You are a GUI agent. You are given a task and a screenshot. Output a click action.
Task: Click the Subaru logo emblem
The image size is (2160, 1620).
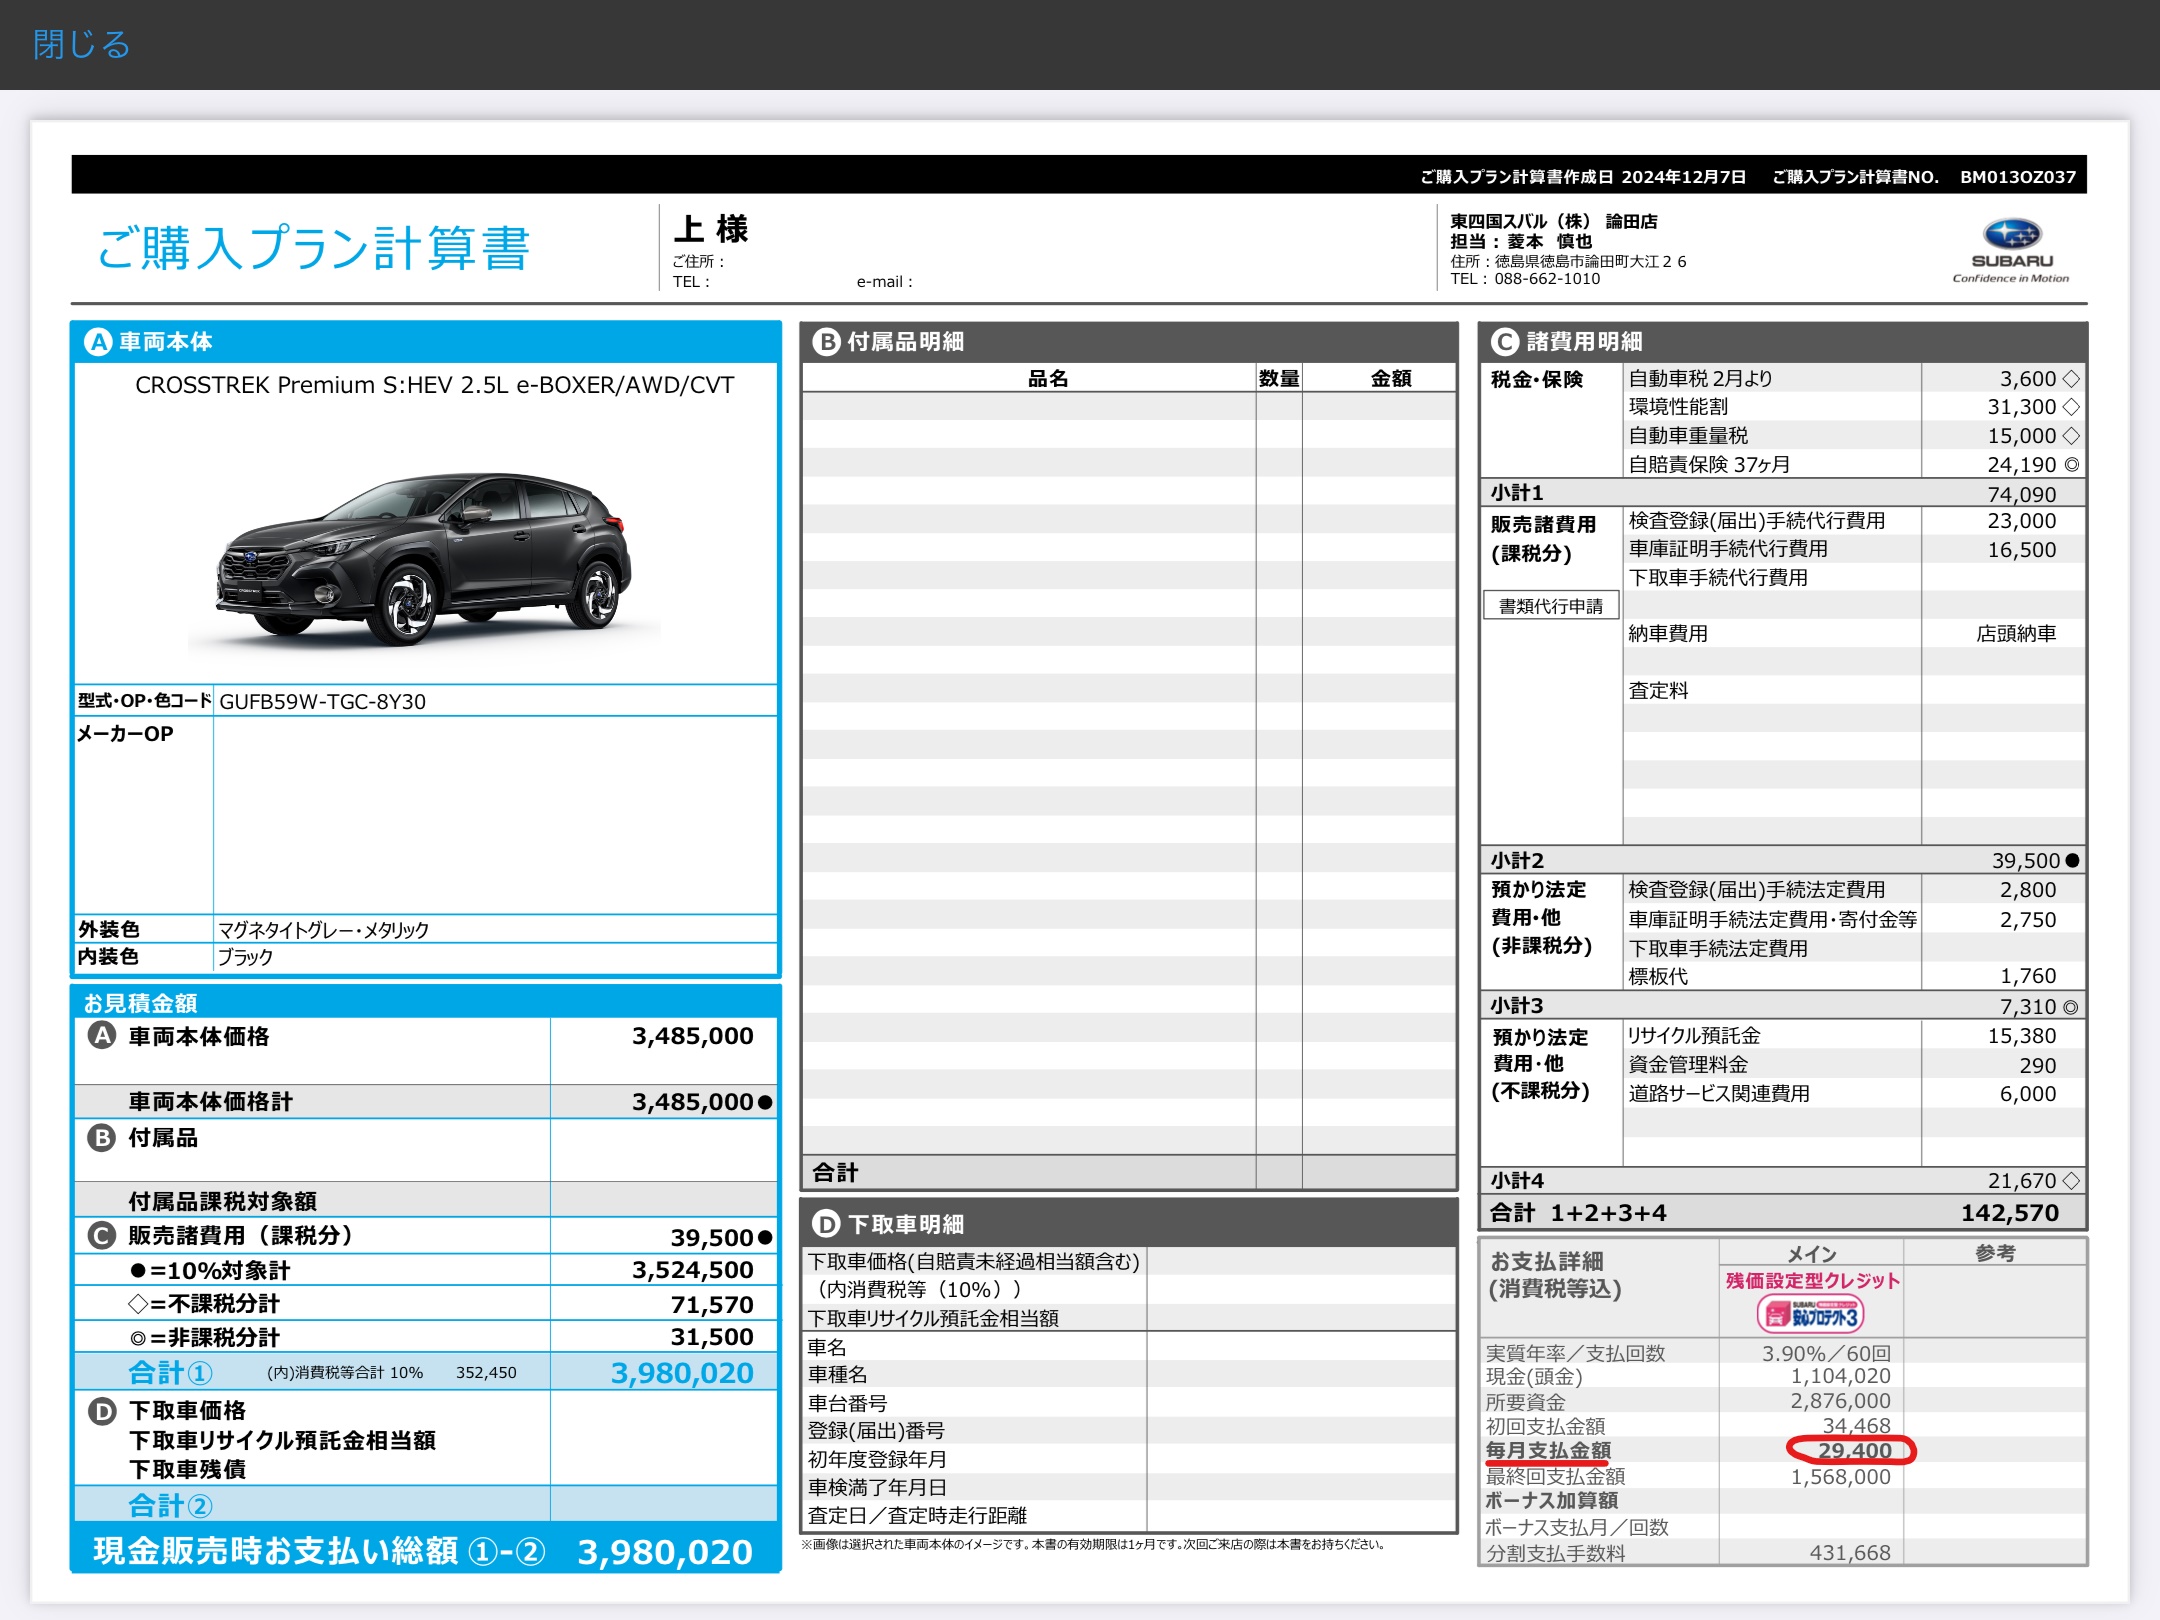pos(2012,234)
